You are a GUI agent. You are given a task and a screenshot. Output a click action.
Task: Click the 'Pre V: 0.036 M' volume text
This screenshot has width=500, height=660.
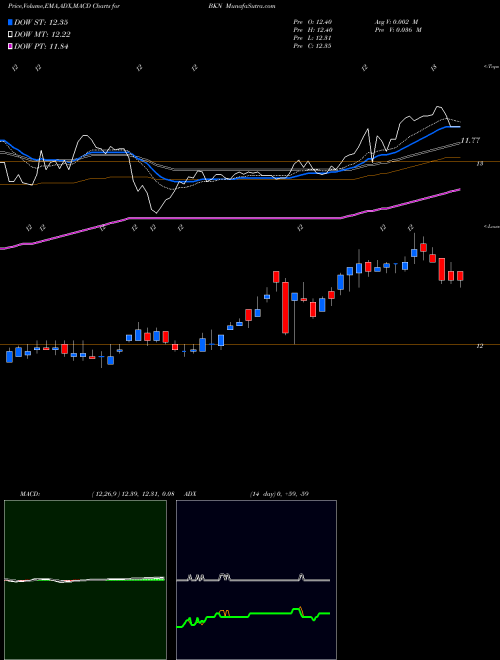click(x=397, y=30)
